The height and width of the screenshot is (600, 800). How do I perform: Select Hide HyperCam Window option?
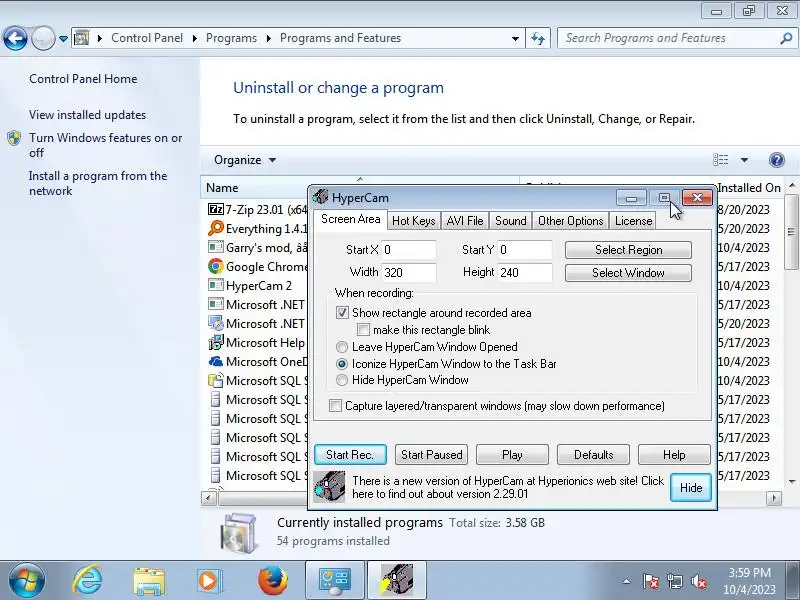pos(342,380)
